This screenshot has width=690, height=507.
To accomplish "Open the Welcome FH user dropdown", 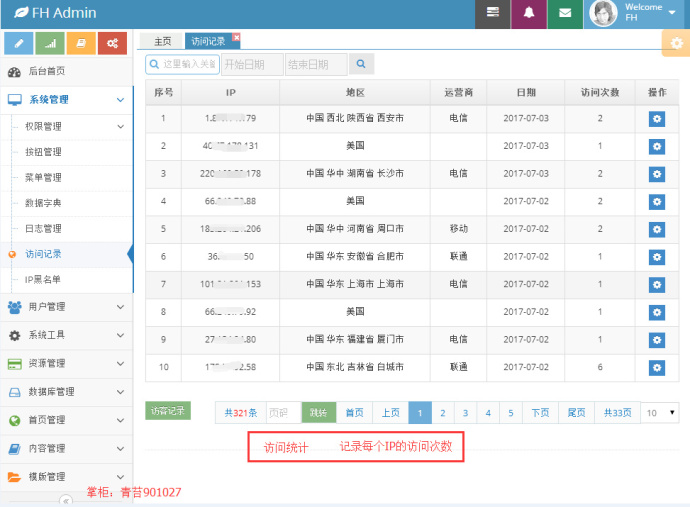I will [x=637, y=13].
